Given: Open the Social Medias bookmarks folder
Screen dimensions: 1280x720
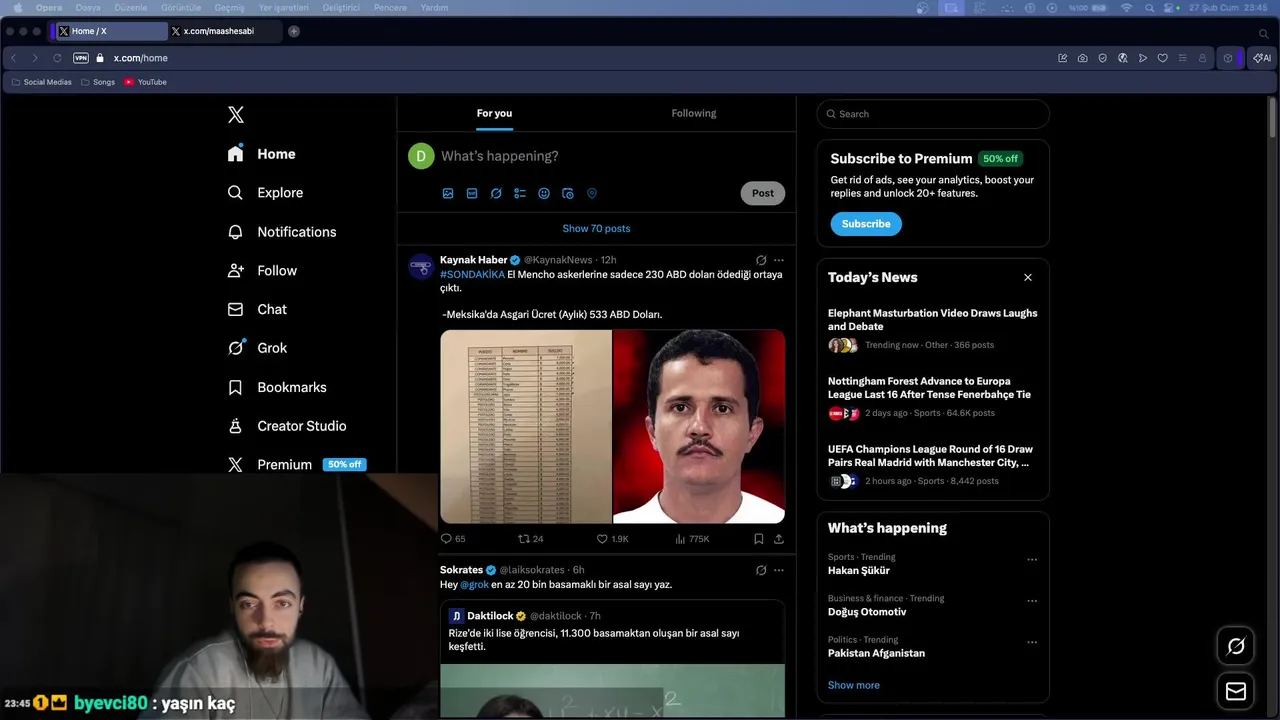Looking at the screenshot, I should (x=42, y=82).
